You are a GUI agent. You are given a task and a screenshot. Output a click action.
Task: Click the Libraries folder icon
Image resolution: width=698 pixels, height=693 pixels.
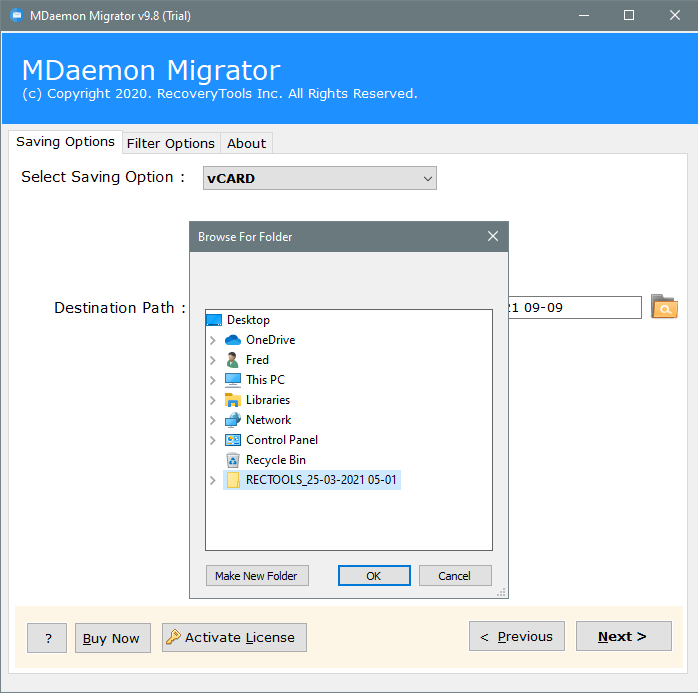tap(233, 400)
